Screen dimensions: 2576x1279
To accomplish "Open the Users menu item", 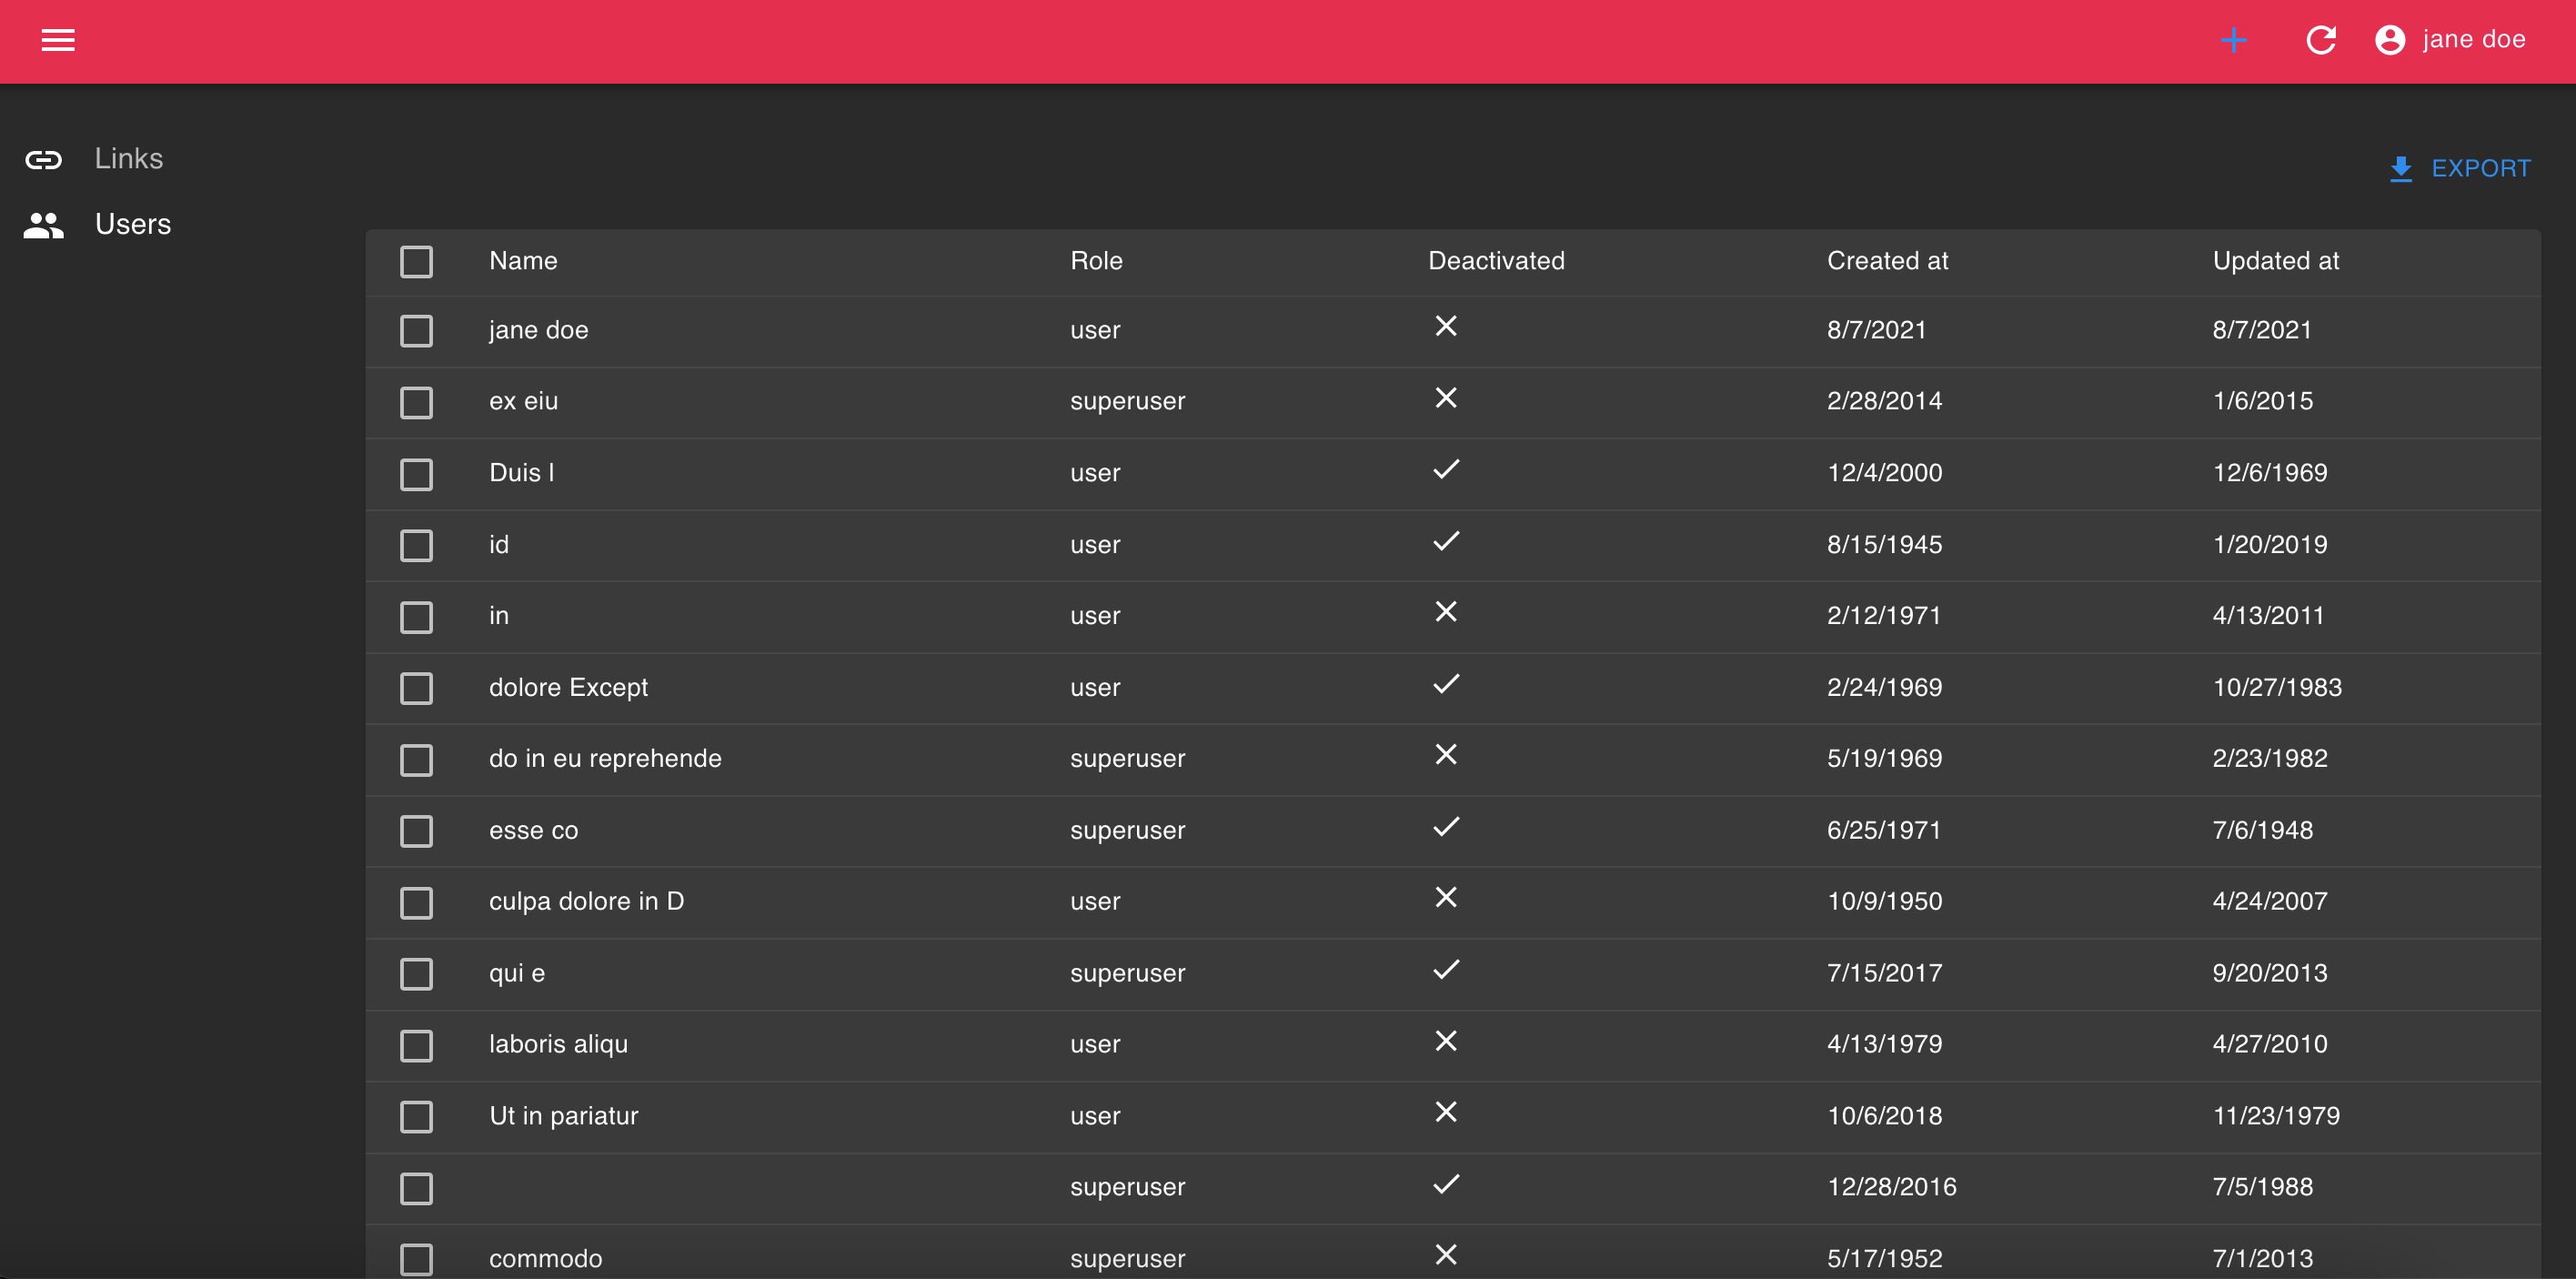I will [x=132, y=225].
